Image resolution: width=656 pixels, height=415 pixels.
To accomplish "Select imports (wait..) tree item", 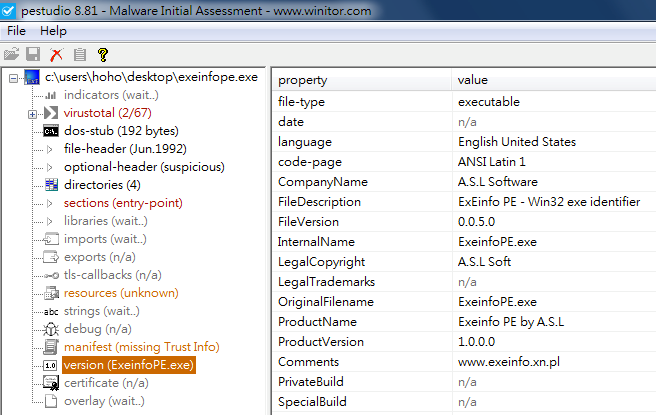I will pyautogui.click(x=105, y=239).
